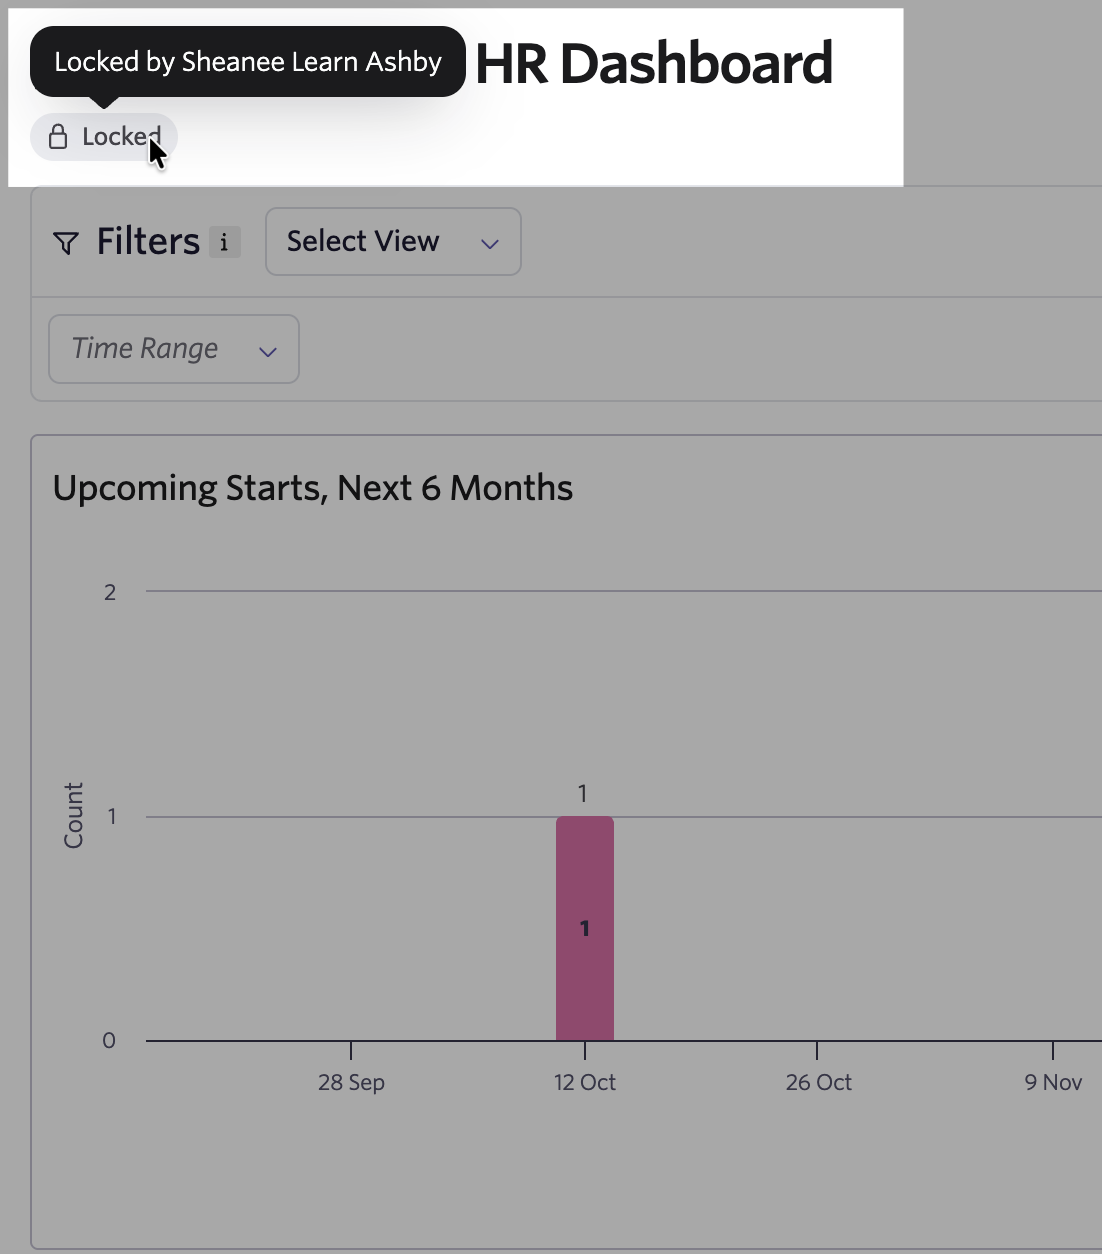Click the 9 Nov axis label
Viewport: 1102px width, 1254px height.
click(x=1053, y=1082)
